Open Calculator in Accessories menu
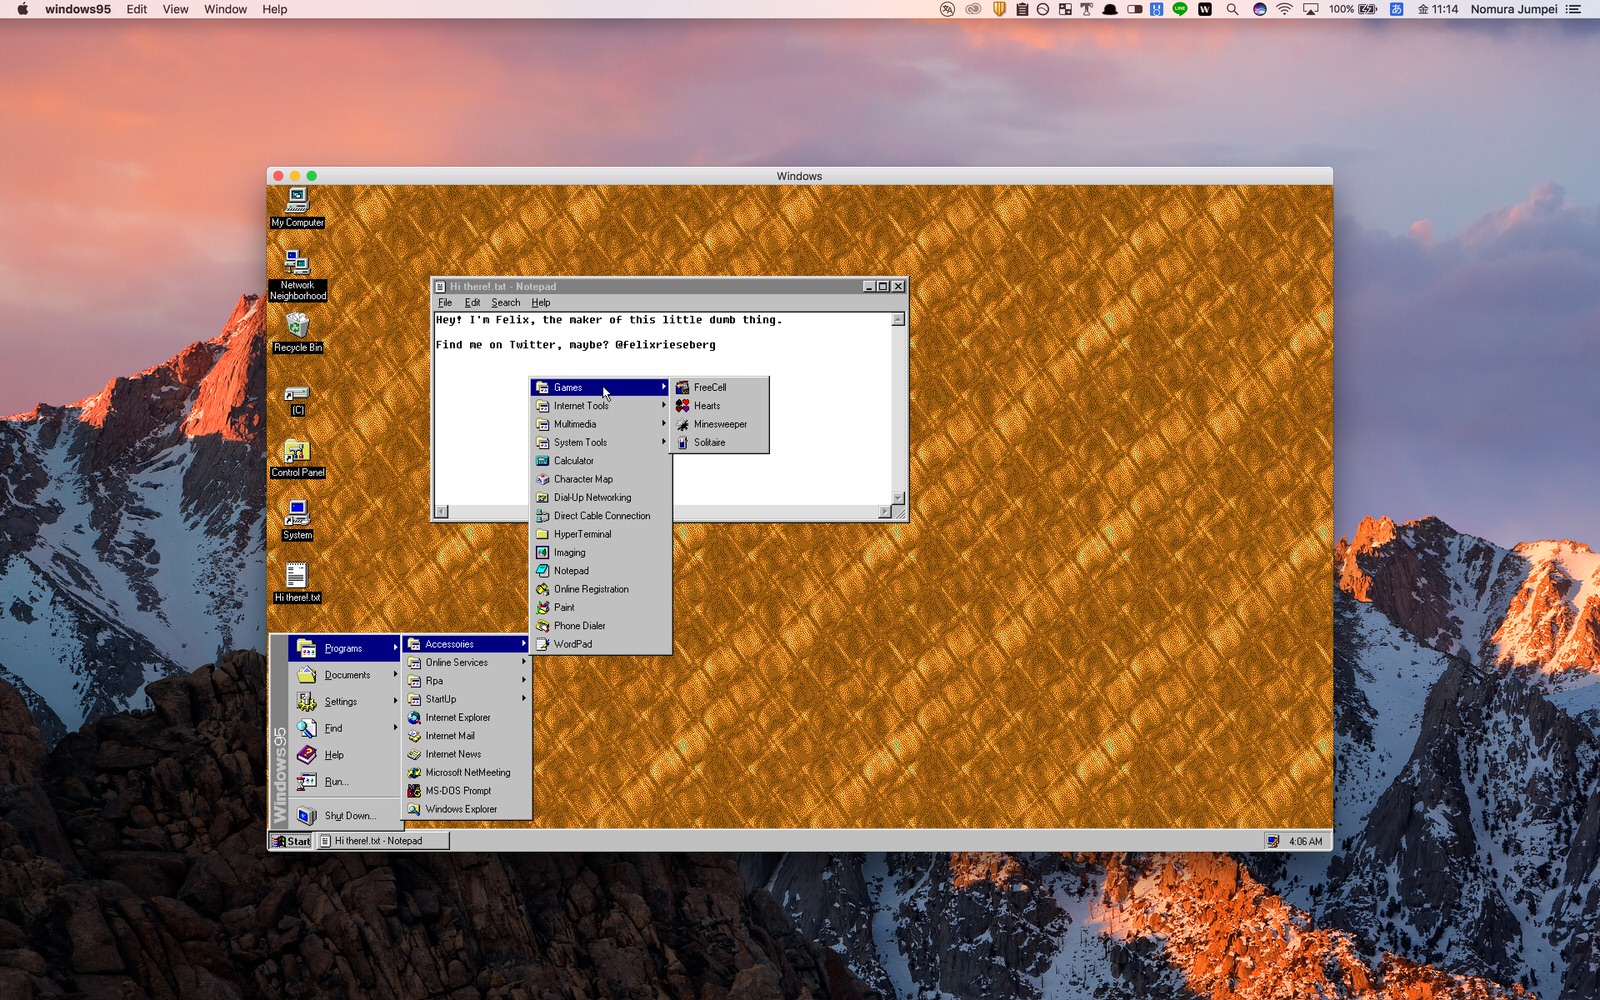The width and height of the screenshot is (1600, 1000). [x=601, y=461]
